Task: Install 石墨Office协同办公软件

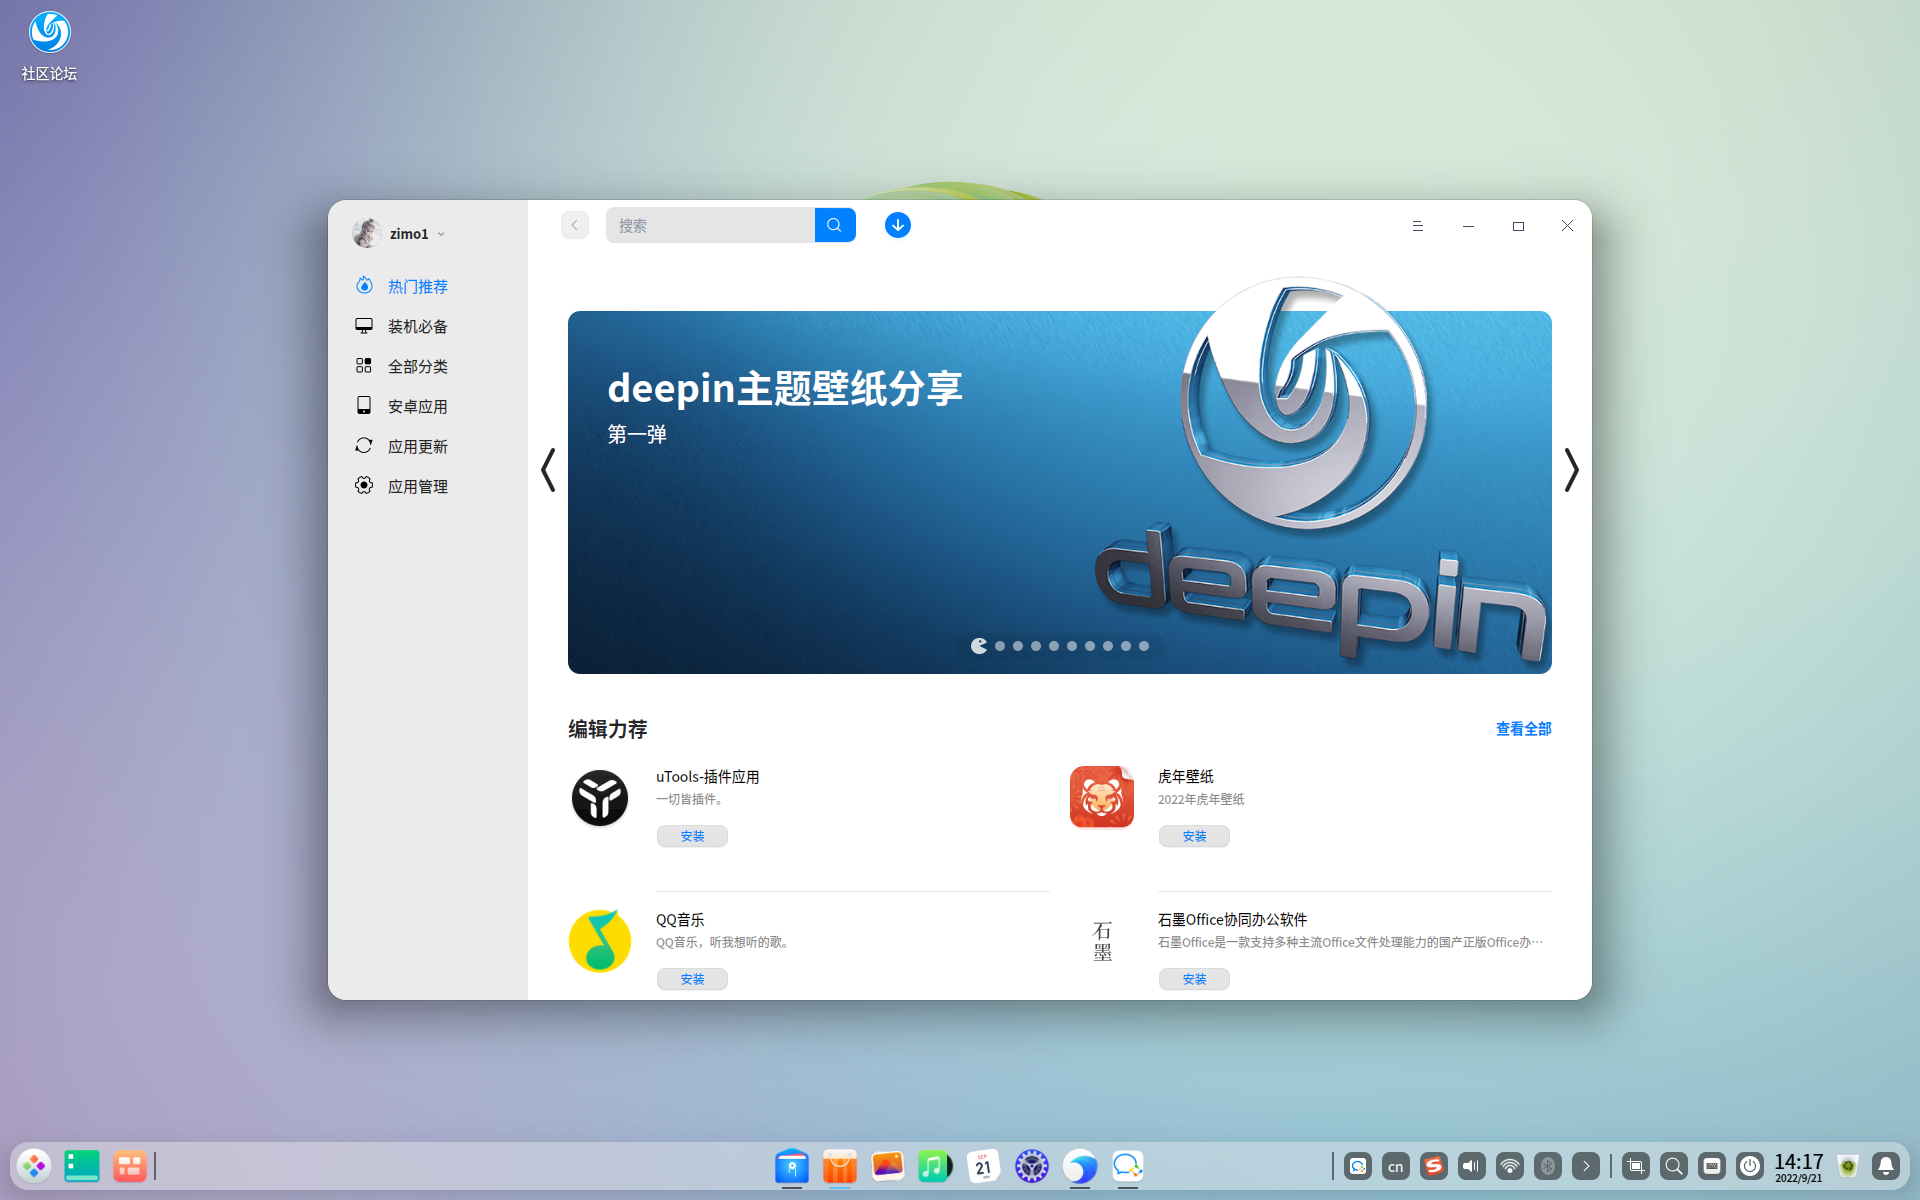Action: pos(1194,979)
